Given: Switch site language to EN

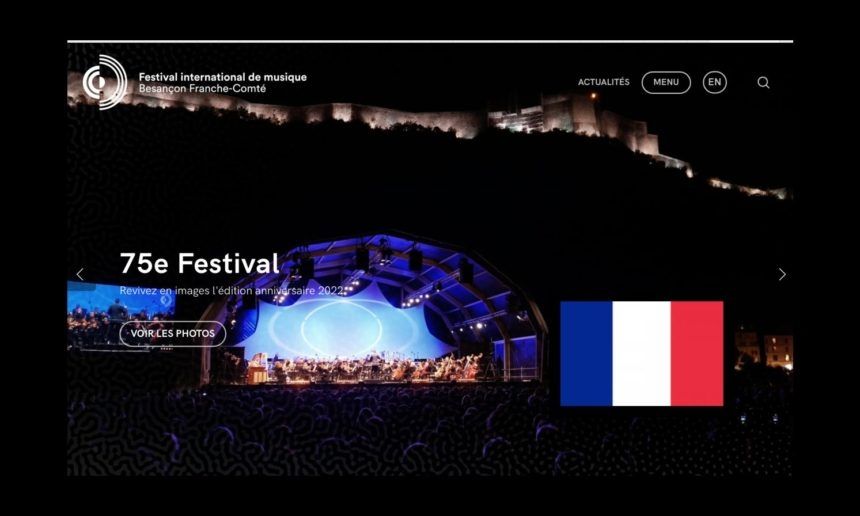Looking at the screenshot, I should [715, 82].
